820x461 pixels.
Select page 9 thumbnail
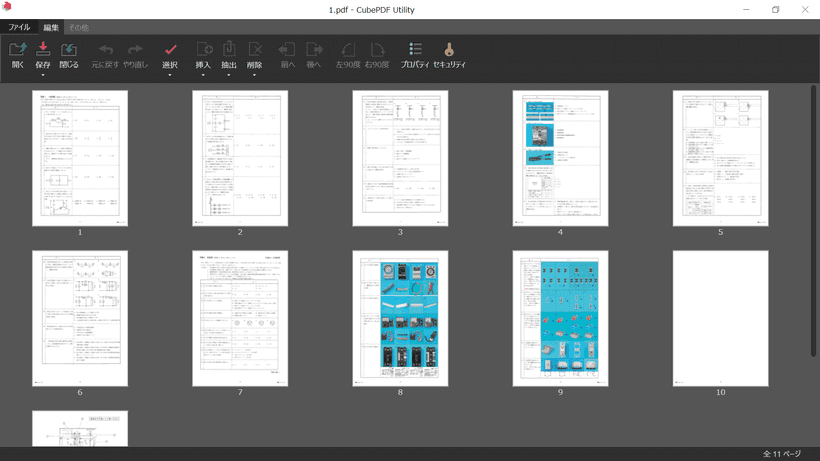[560, 318]
